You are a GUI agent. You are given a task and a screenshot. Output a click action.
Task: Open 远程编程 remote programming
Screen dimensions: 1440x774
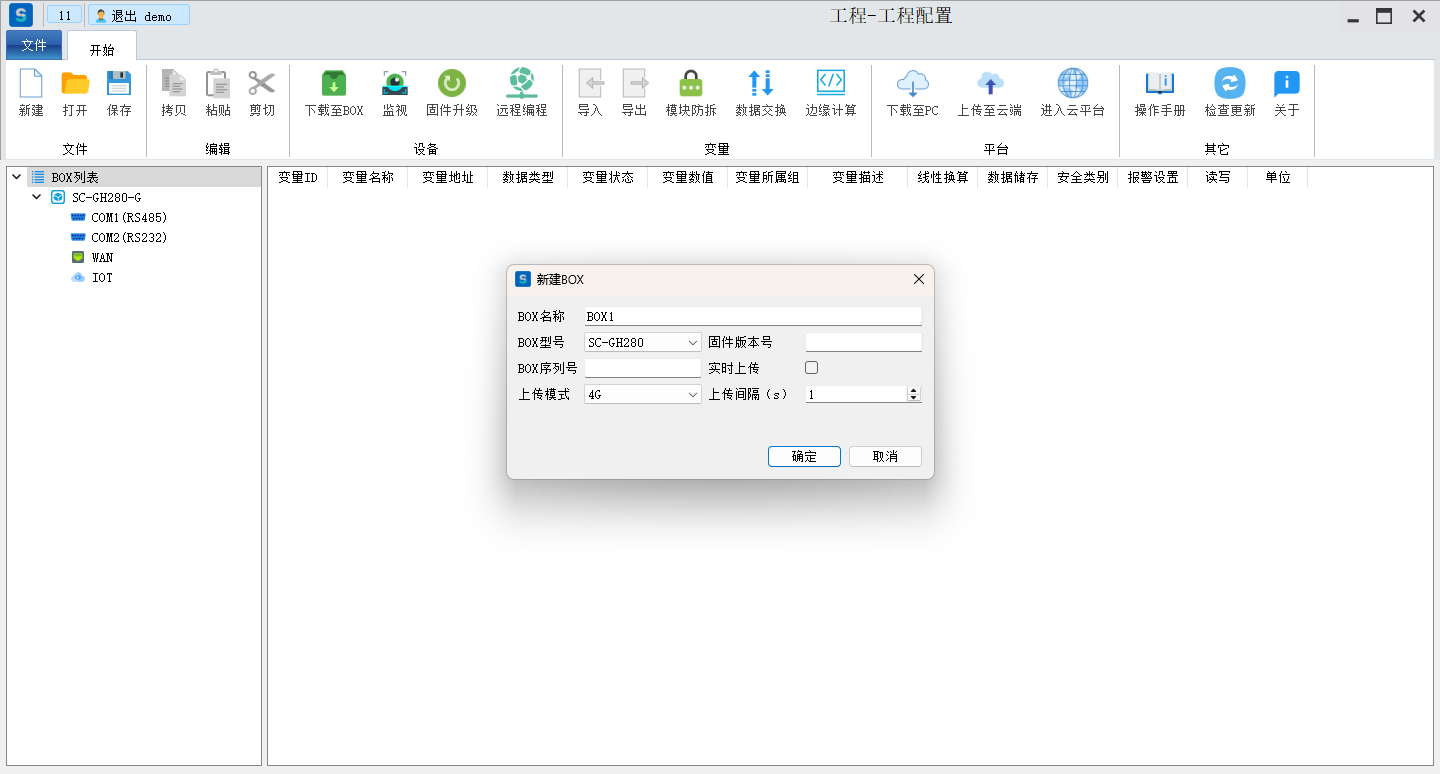[521, 84]
